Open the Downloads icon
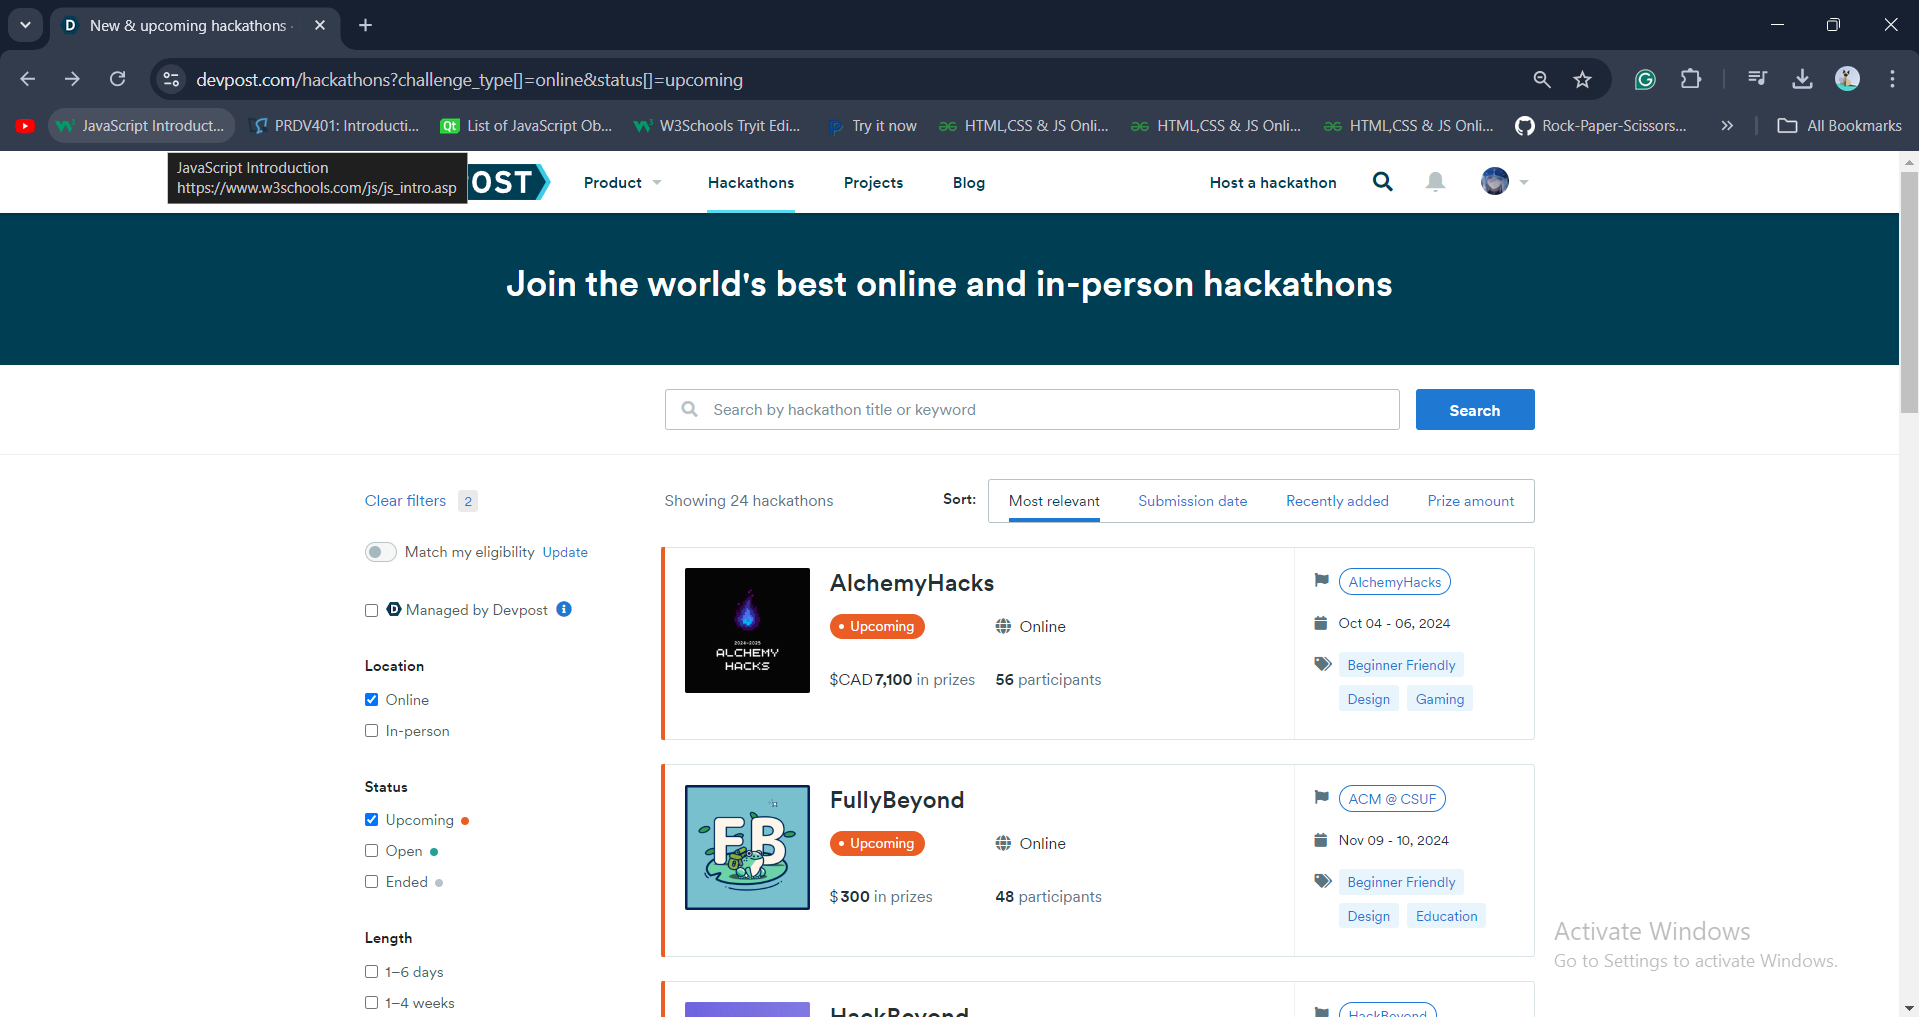 [x=1802, y=79]
